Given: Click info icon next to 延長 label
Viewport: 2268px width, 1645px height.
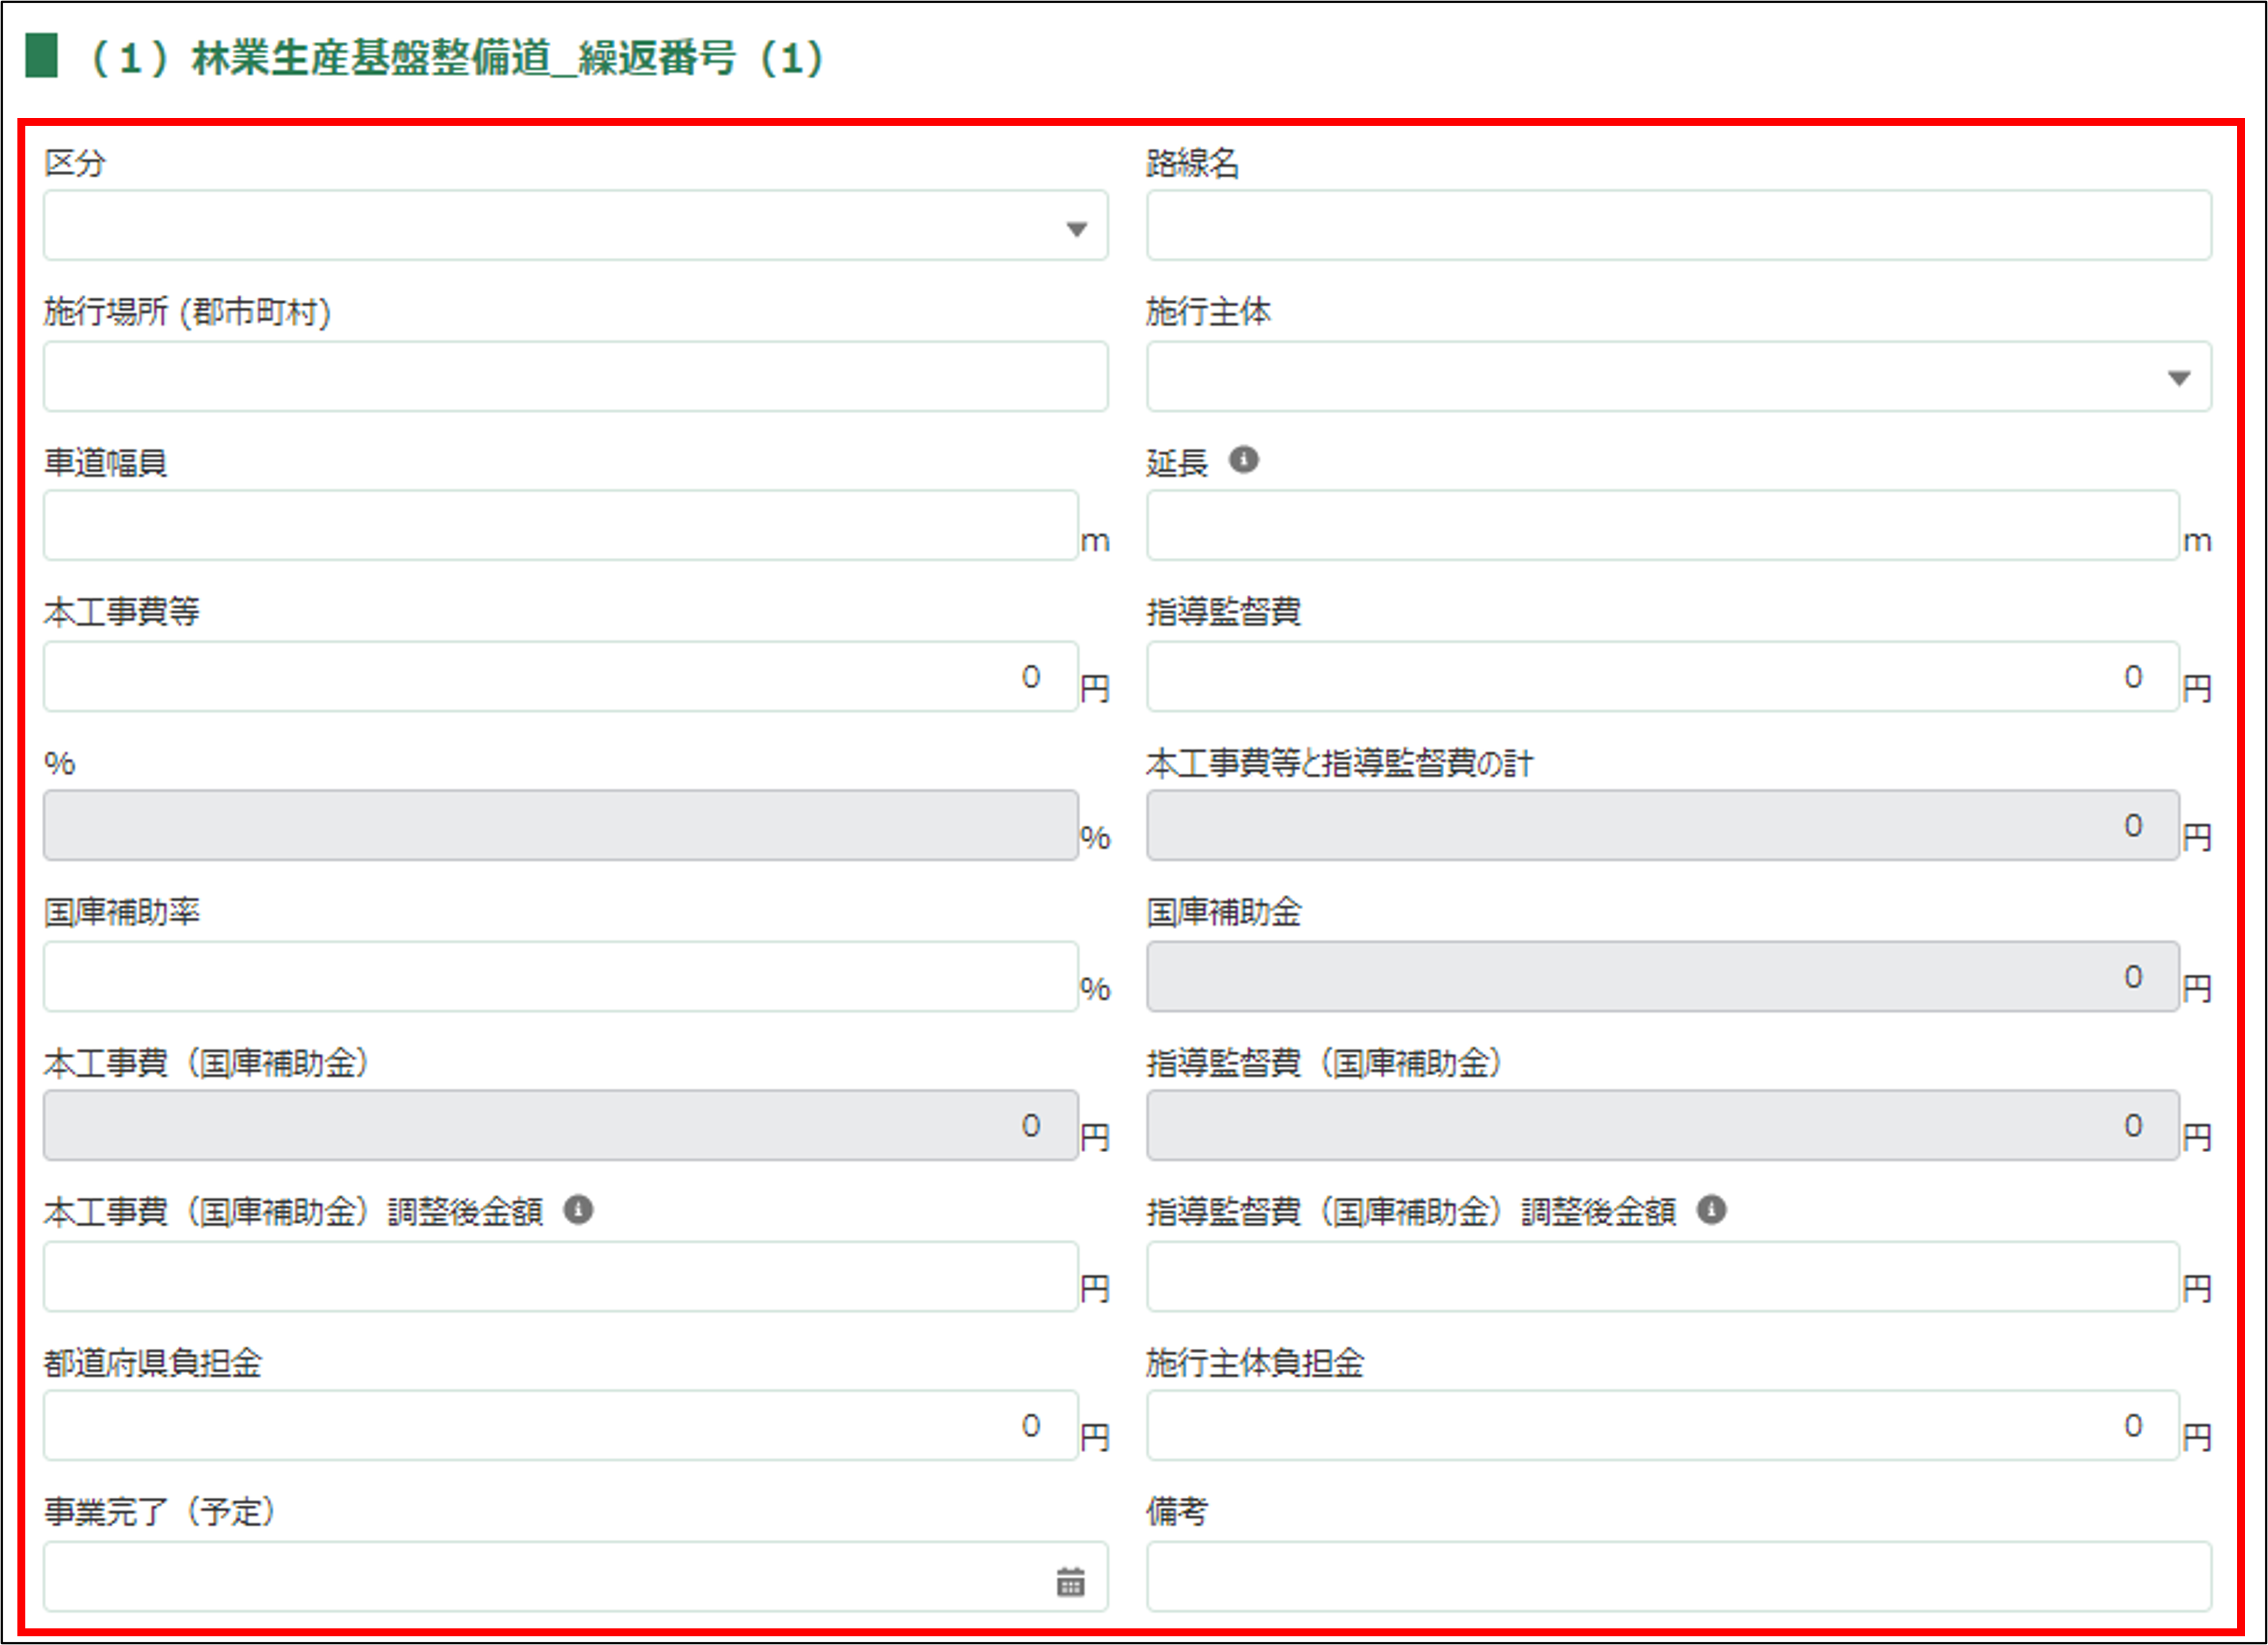Looking at the screenshot, I should (x=1243, y=460).
